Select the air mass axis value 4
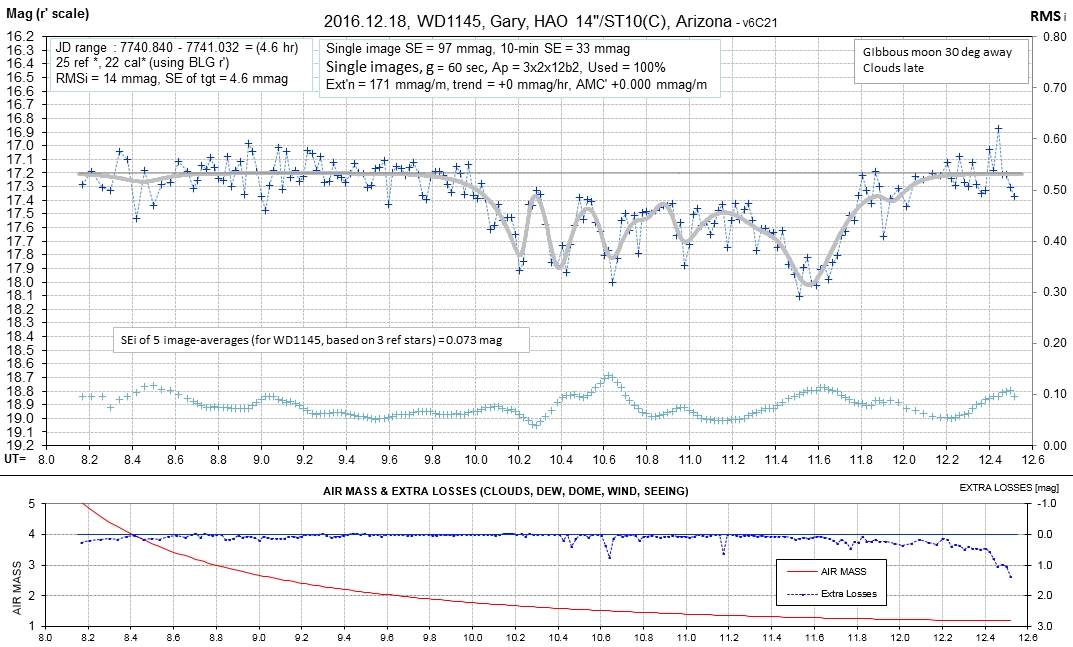1073x647 pixels. click(x=31, y=535)
